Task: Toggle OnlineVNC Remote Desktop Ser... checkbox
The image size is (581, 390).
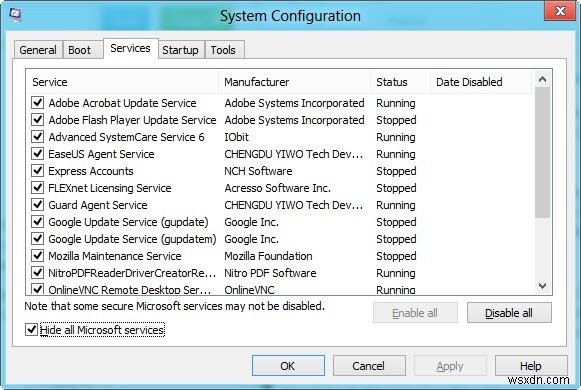Action: coord(37,289)
